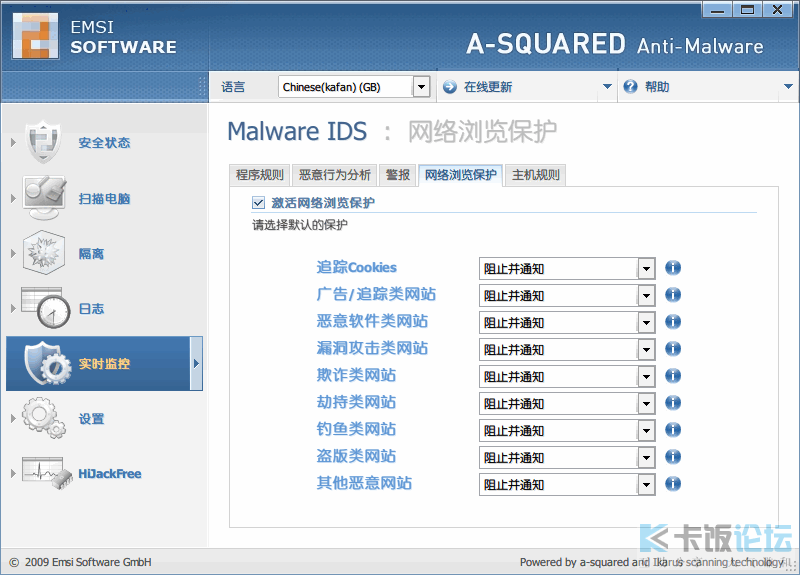Open the 日志 clock log icon

click(x=46, y=308)
